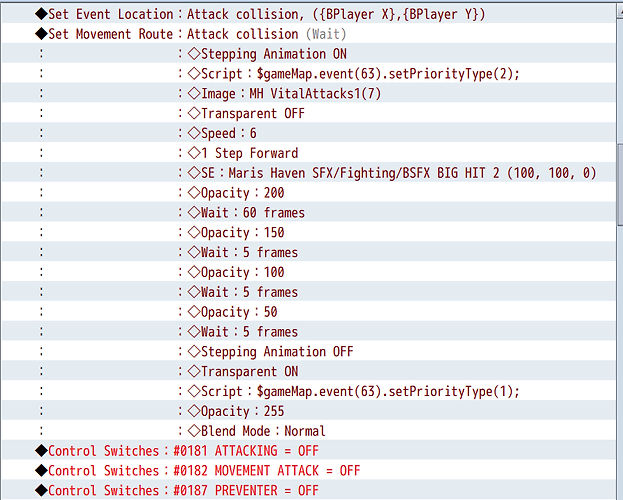The height and width of the screenshot is (500, 623).
Task: Select the Stepping Animation ON line
Action: pos(308,54)
